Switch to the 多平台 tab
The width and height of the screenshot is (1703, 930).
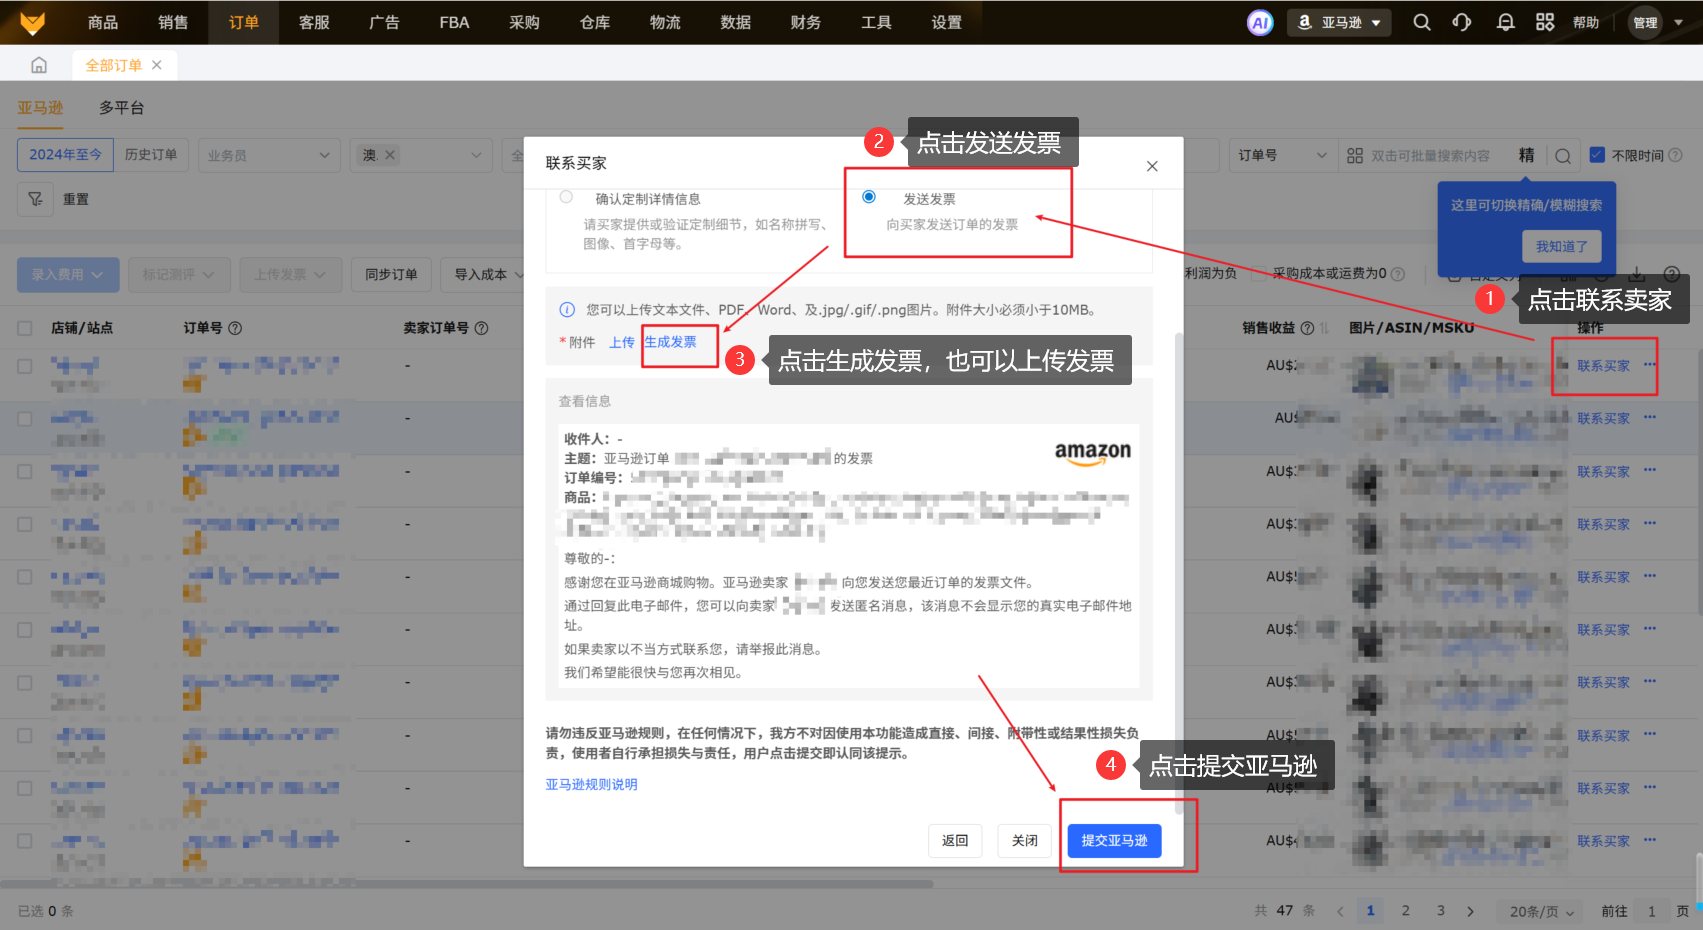pyautogui.click(x=121, y=107)
